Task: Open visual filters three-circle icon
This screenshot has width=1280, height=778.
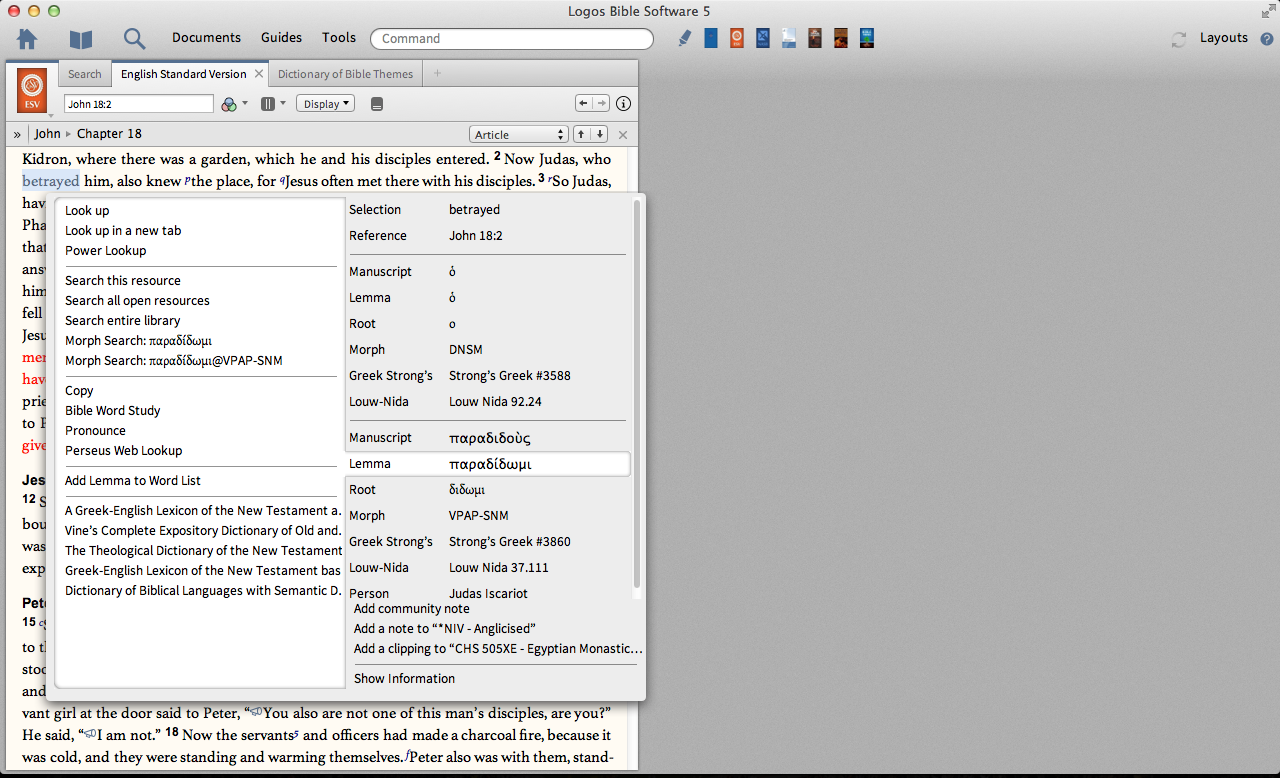Action: [x=229, y=104]
